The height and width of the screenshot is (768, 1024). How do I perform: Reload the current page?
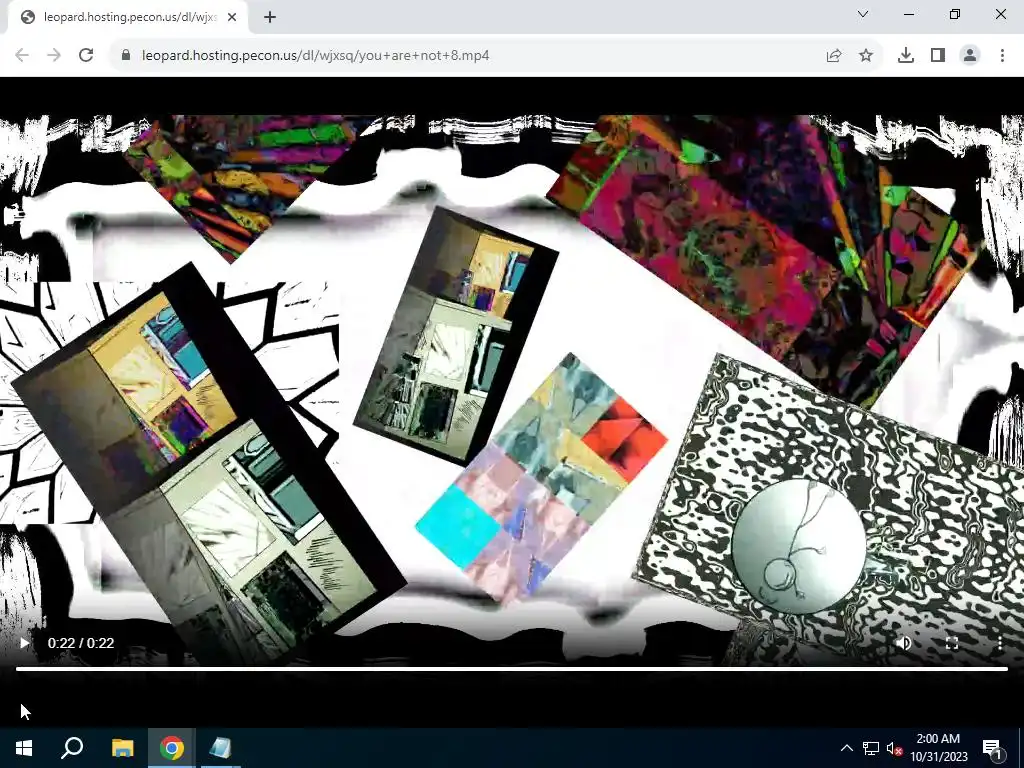(86, 56)
